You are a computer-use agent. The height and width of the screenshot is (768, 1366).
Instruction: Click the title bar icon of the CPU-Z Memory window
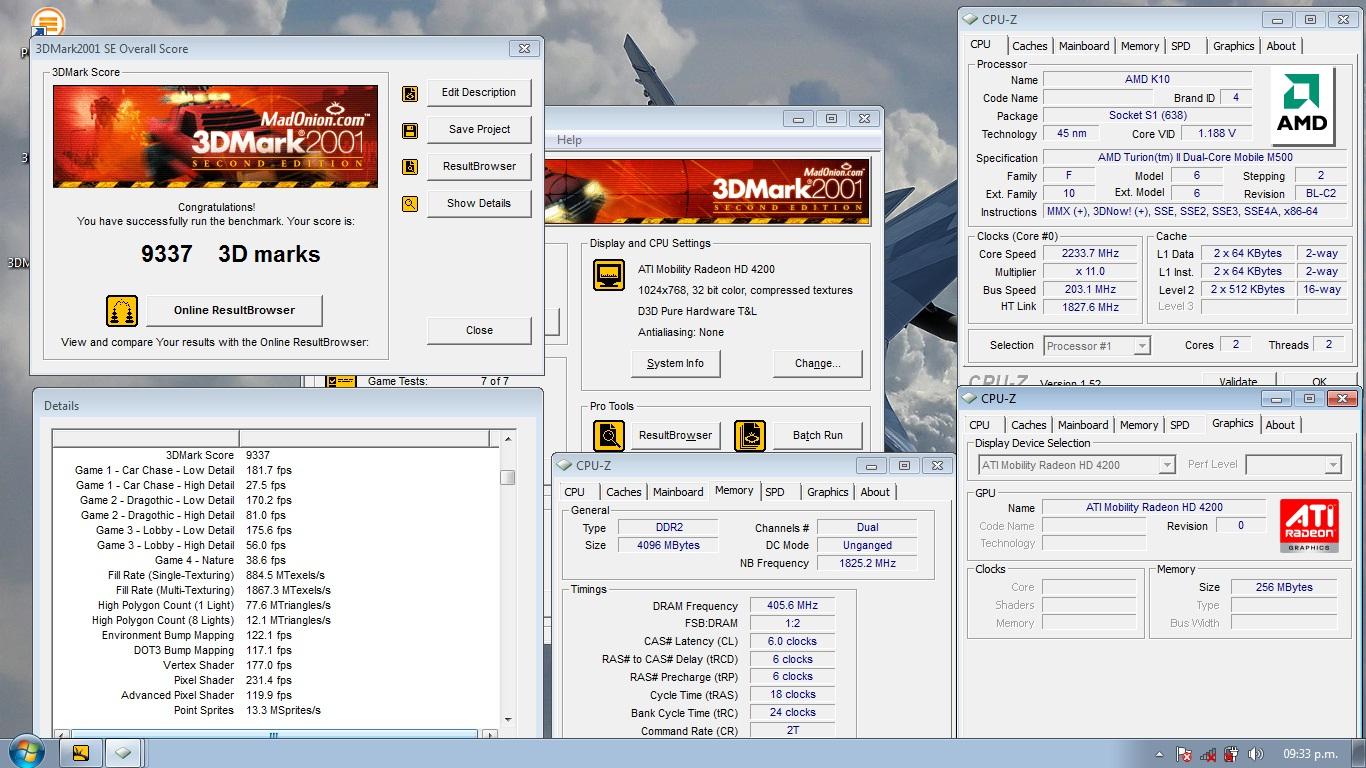tap(565, 466)
